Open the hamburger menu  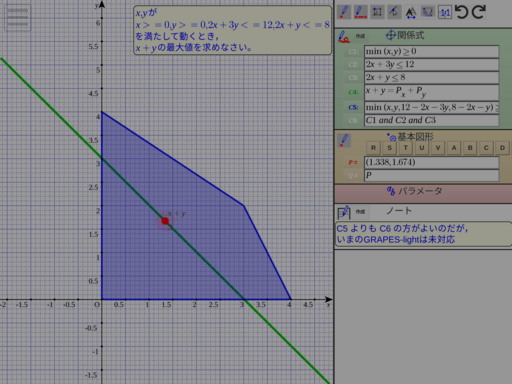[x=17, y=17]
